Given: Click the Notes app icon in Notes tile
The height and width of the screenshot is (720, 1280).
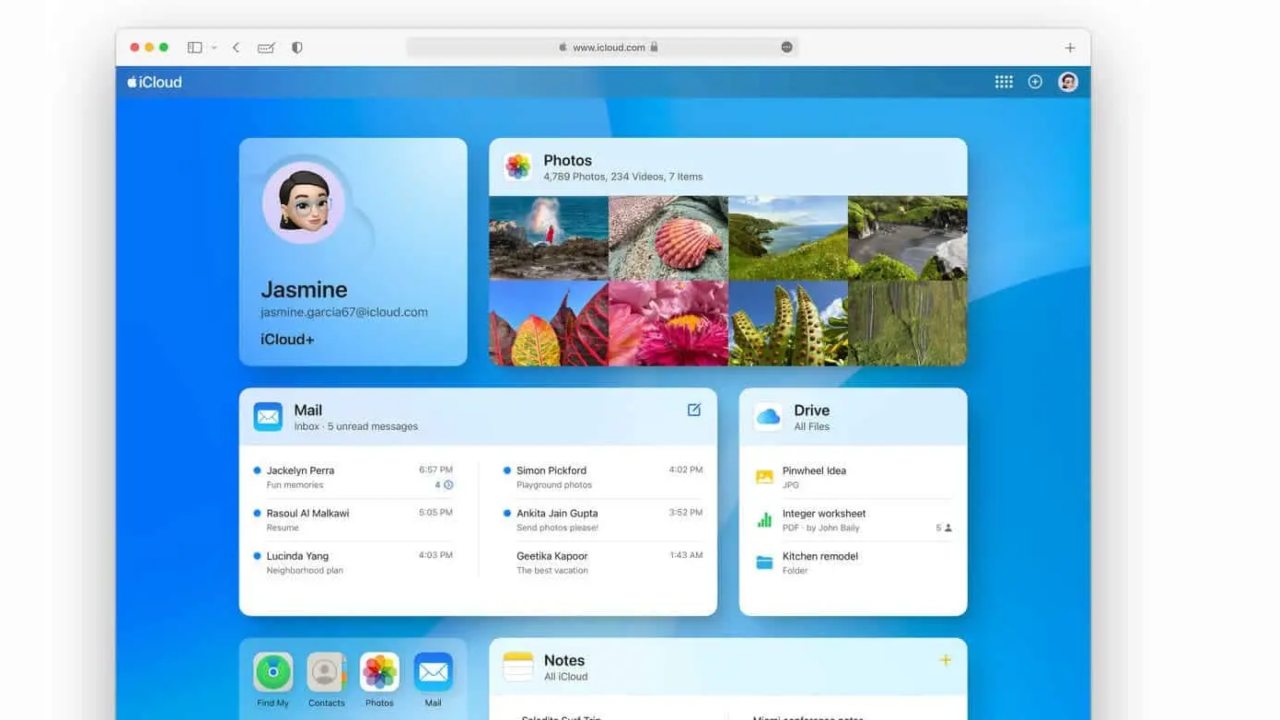Looking at the screenshot, I should point(518,666).
